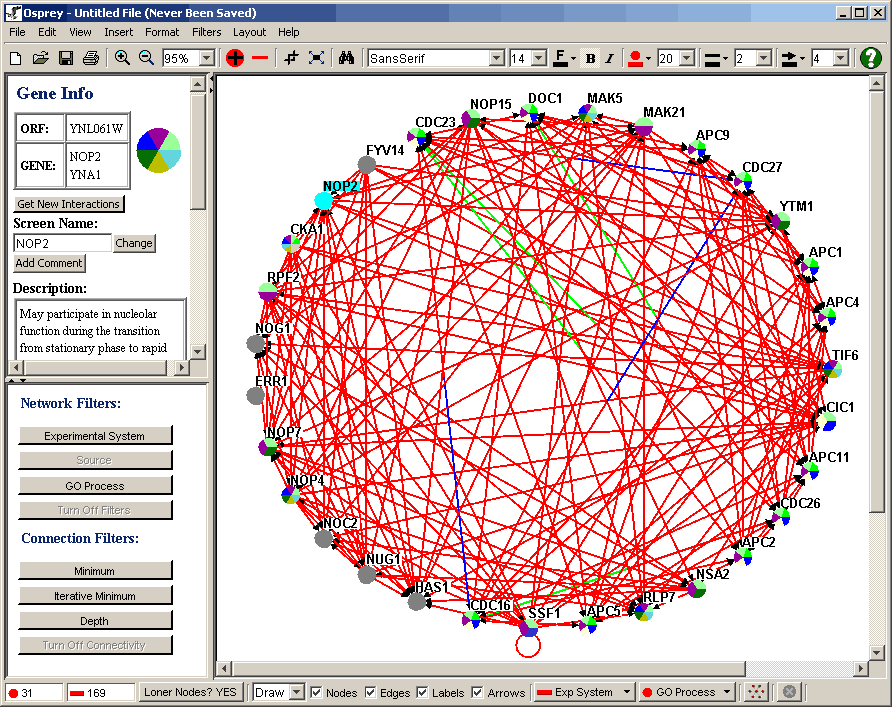Click the zoom out magnifier icon
The image size is (892, 707).
(x=146, y=58)
